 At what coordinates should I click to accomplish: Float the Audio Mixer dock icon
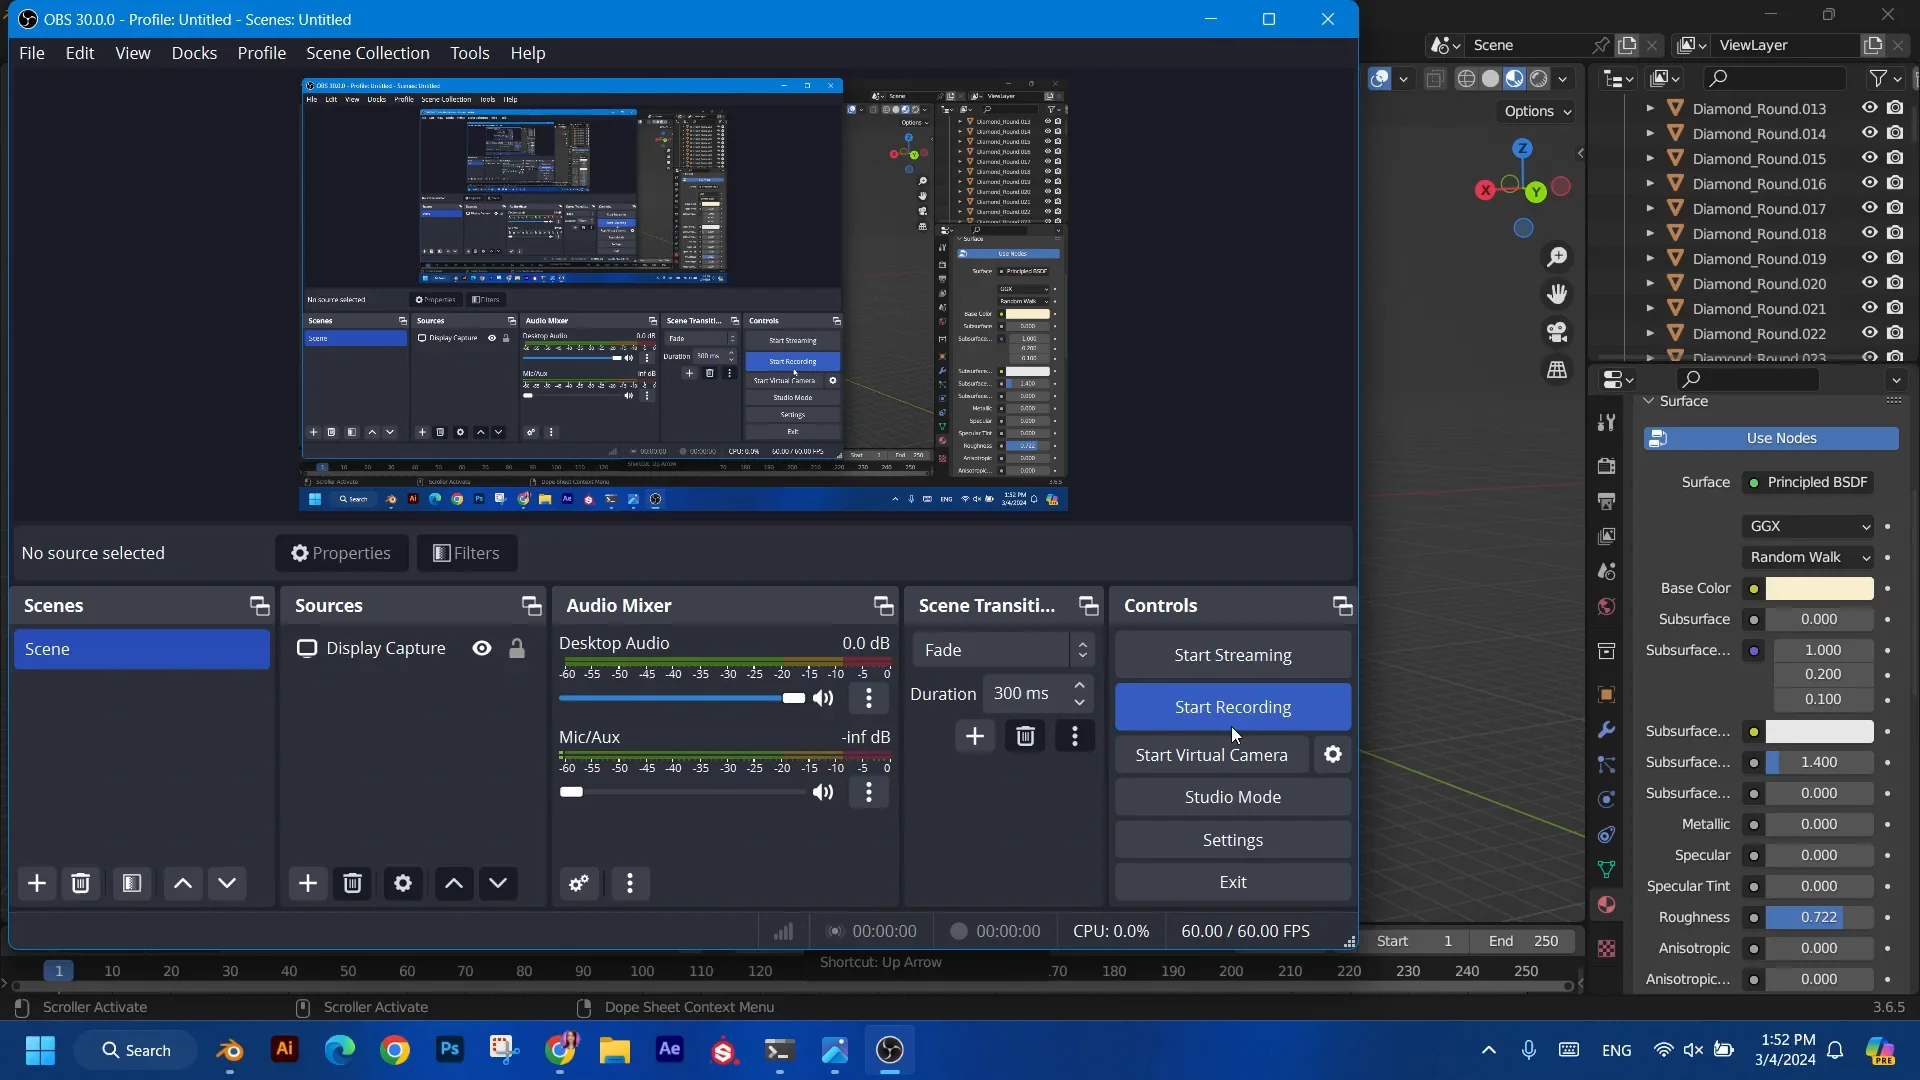(883, 606)
